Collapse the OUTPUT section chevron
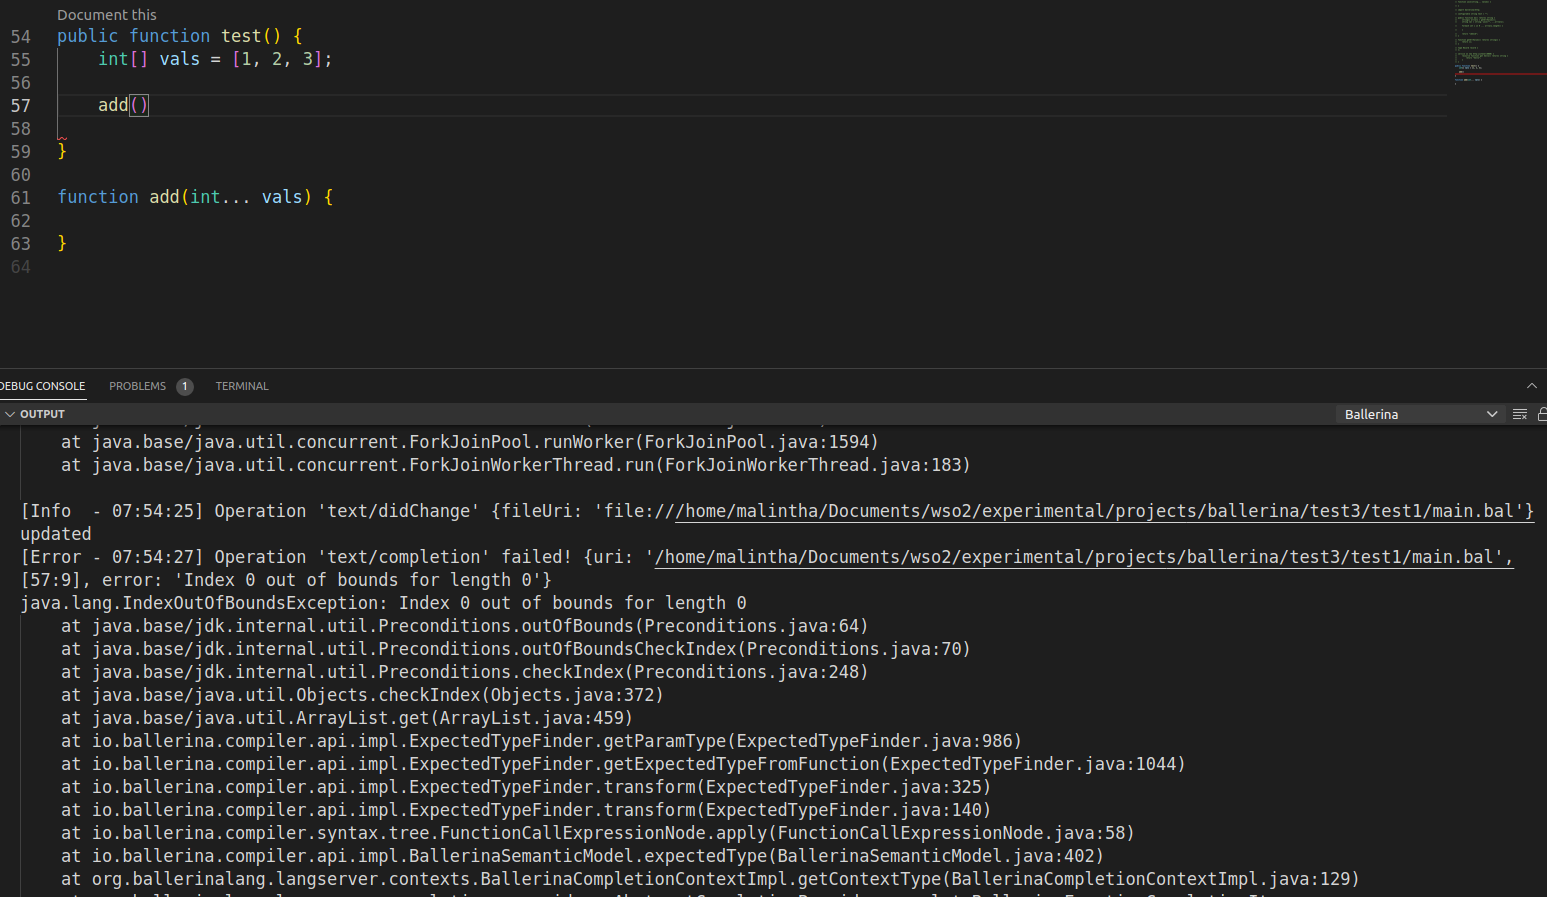This screenshot has height=897, width=1547. coord(10,414)
